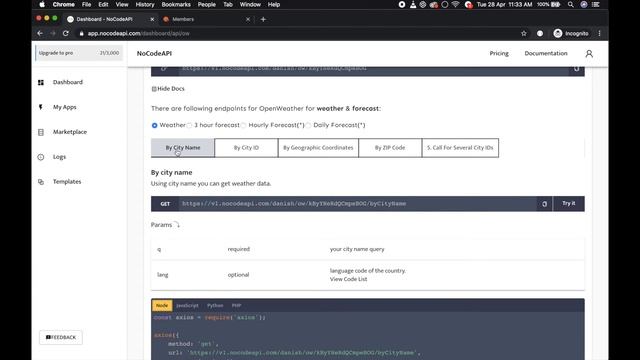This screenshot has height=360, width=640.
Task: Expand the Params section arrow
Action: coord(177,224)
